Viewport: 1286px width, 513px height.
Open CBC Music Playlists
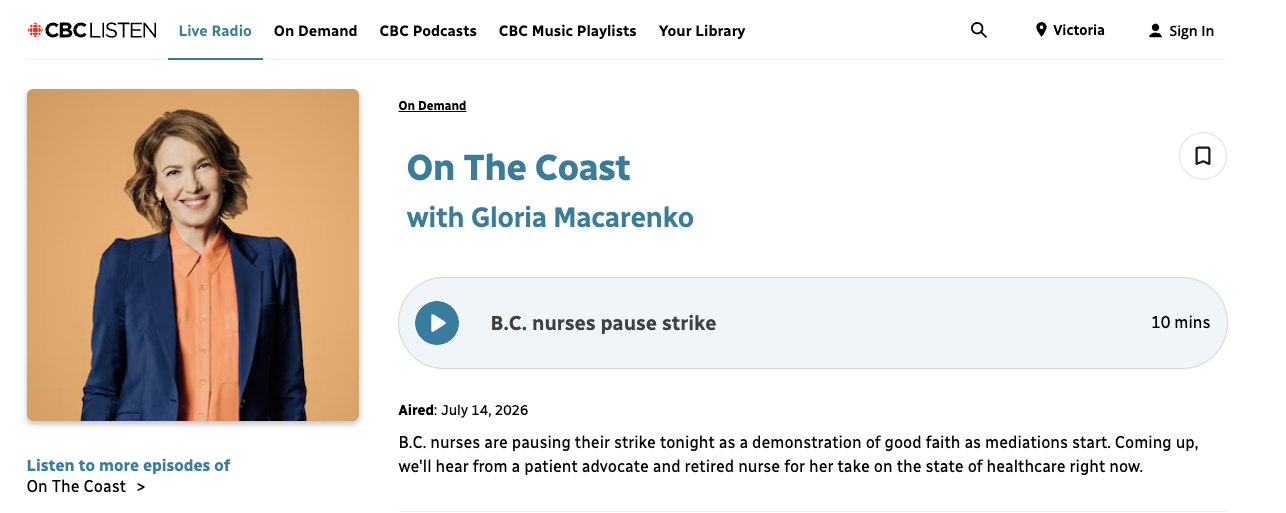click(567, 31)
